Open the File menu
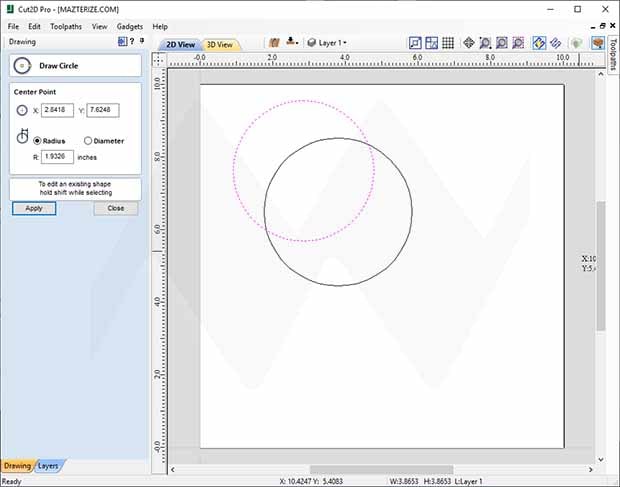 [13, 26]
